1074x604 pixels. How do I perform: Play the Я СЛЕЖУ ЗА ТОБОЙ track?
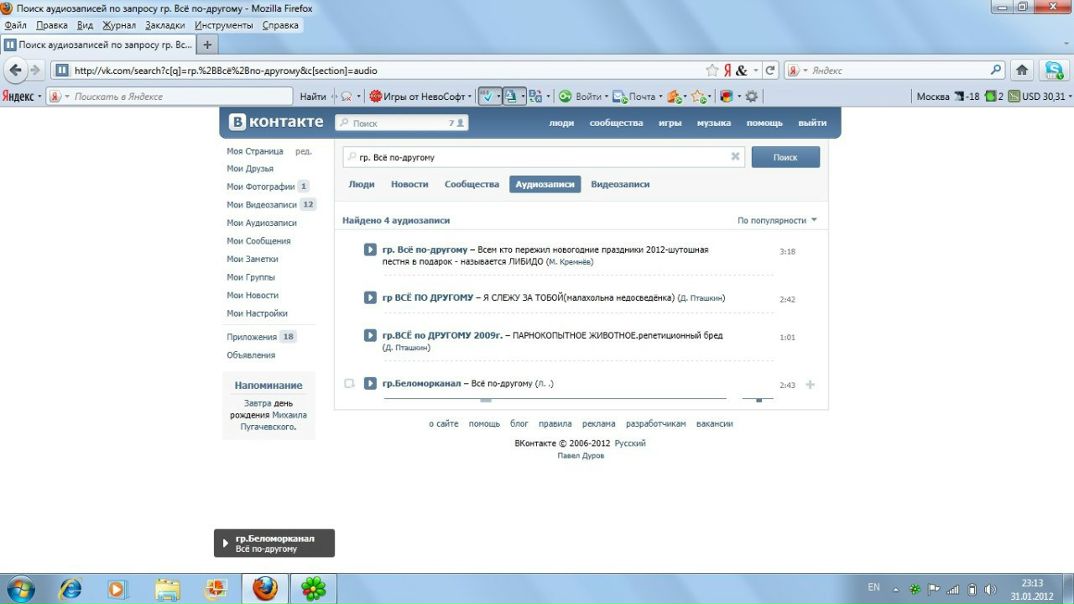370,298
